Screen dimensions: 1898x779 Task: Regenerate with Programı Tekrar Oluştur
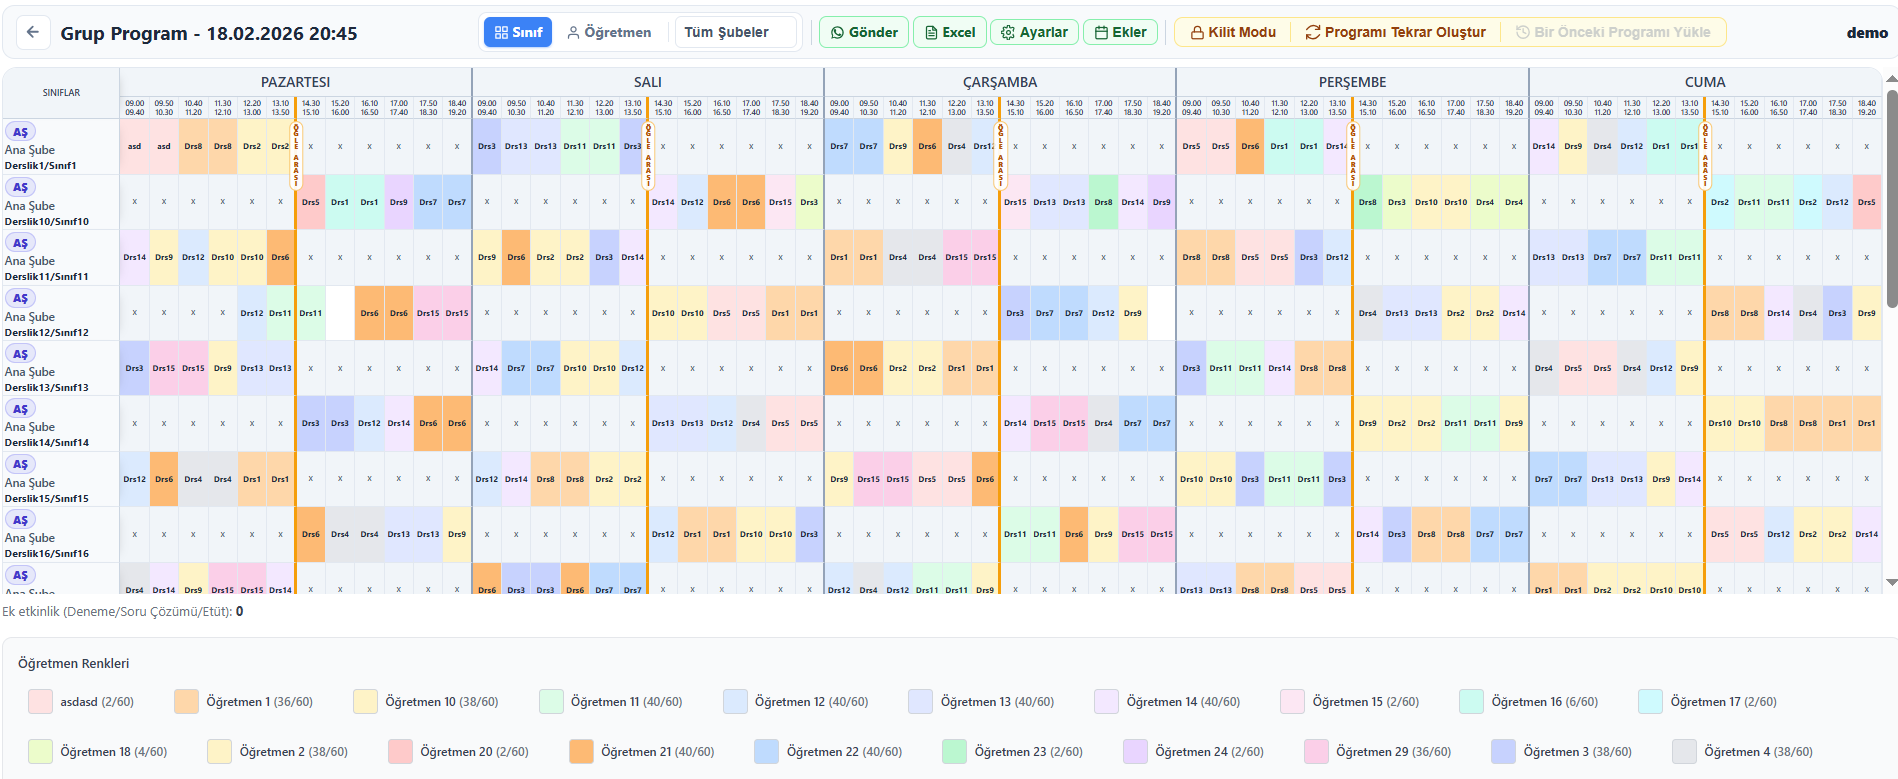(1395, 32)
